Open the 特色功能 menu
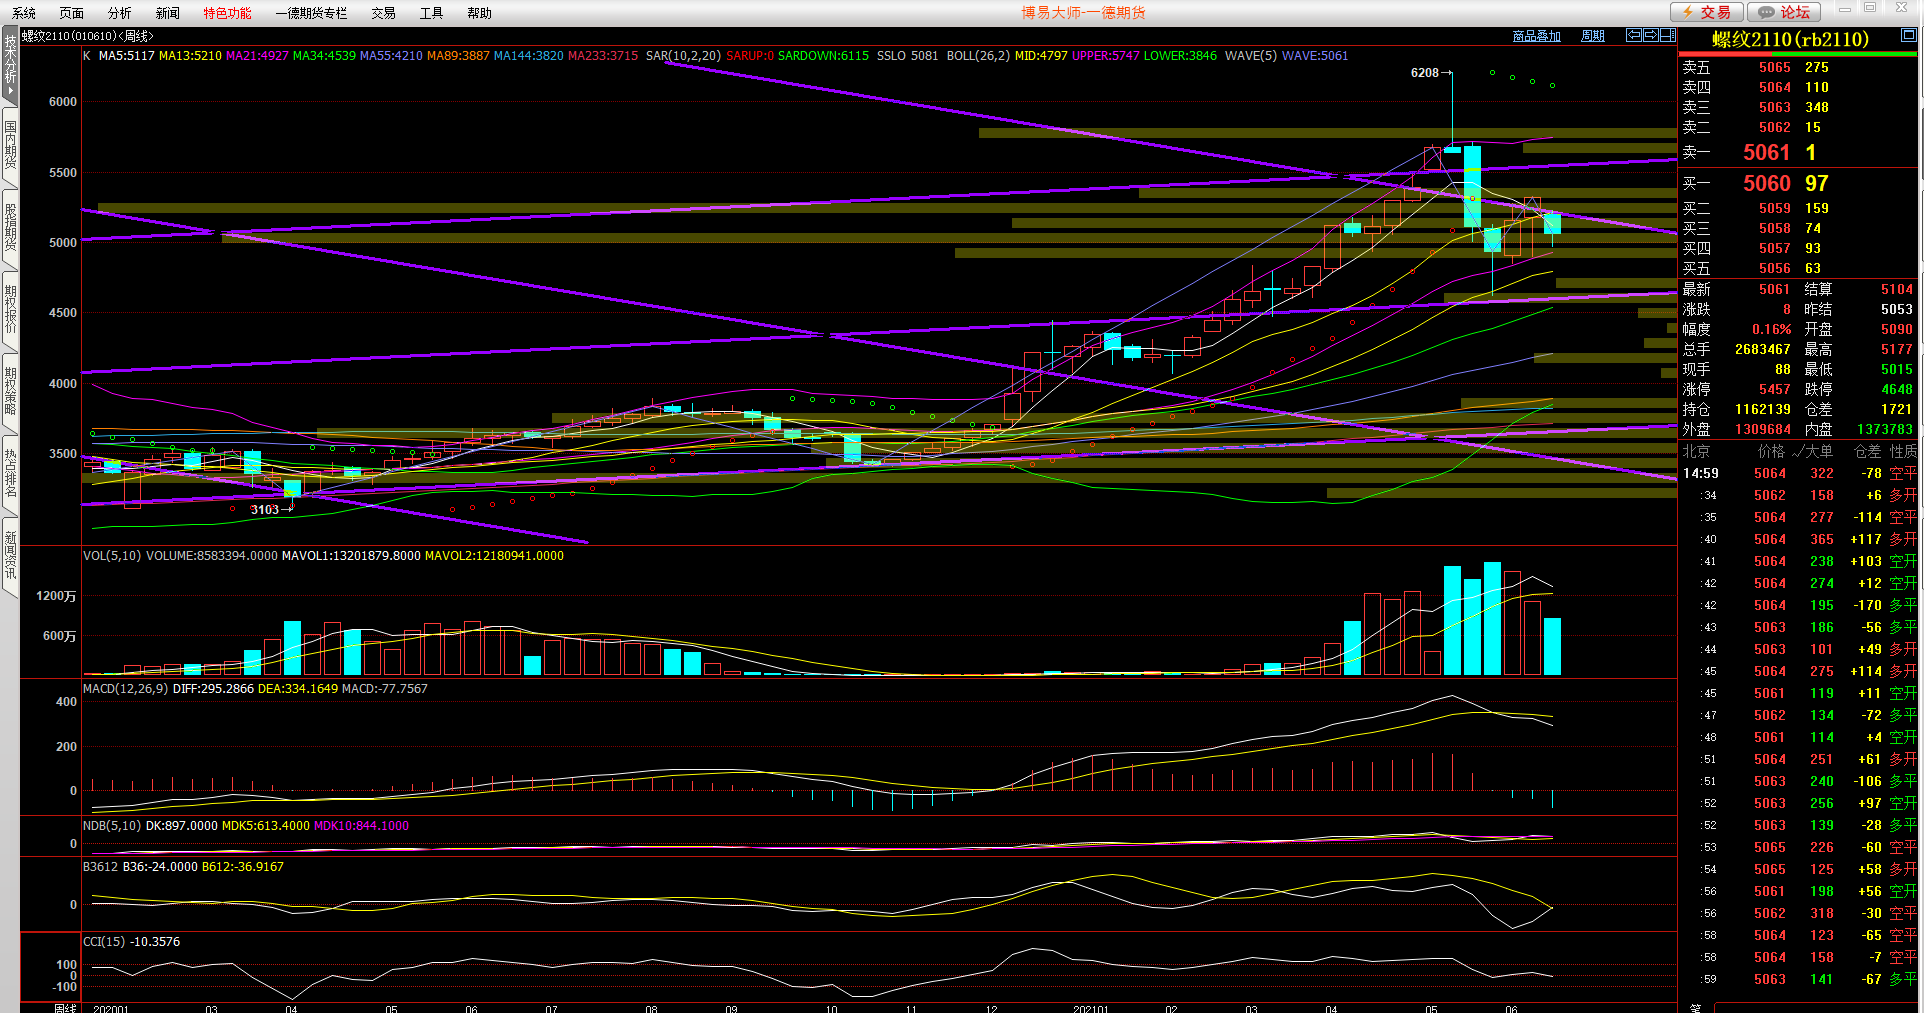The image size is (1924, 1013). (x=227, y=13)
